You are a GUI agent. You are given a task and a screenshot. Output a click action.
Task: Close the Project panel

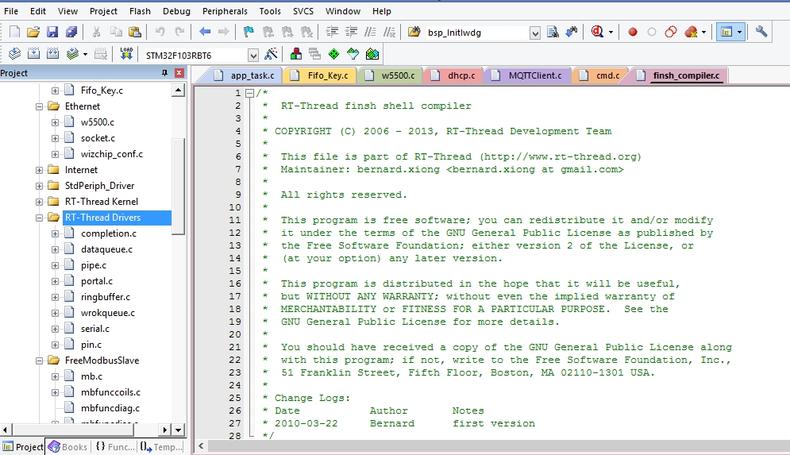(x=179, y=73)
